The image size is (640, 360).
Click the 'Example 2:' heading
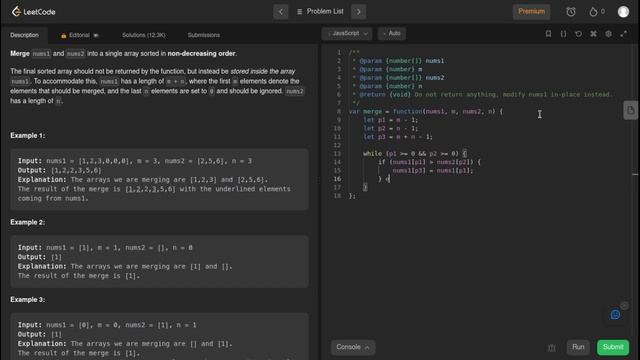28,222
